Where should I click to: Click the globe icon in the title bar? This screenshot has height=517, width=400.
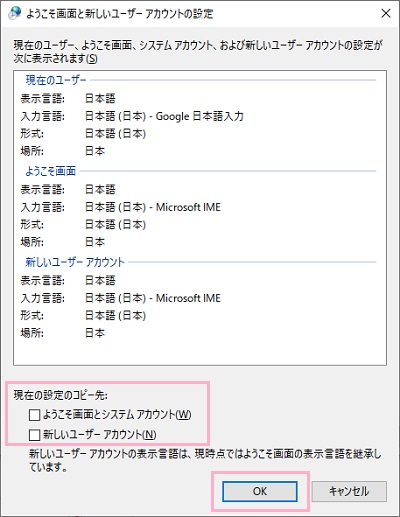click(x=15, y=13)
